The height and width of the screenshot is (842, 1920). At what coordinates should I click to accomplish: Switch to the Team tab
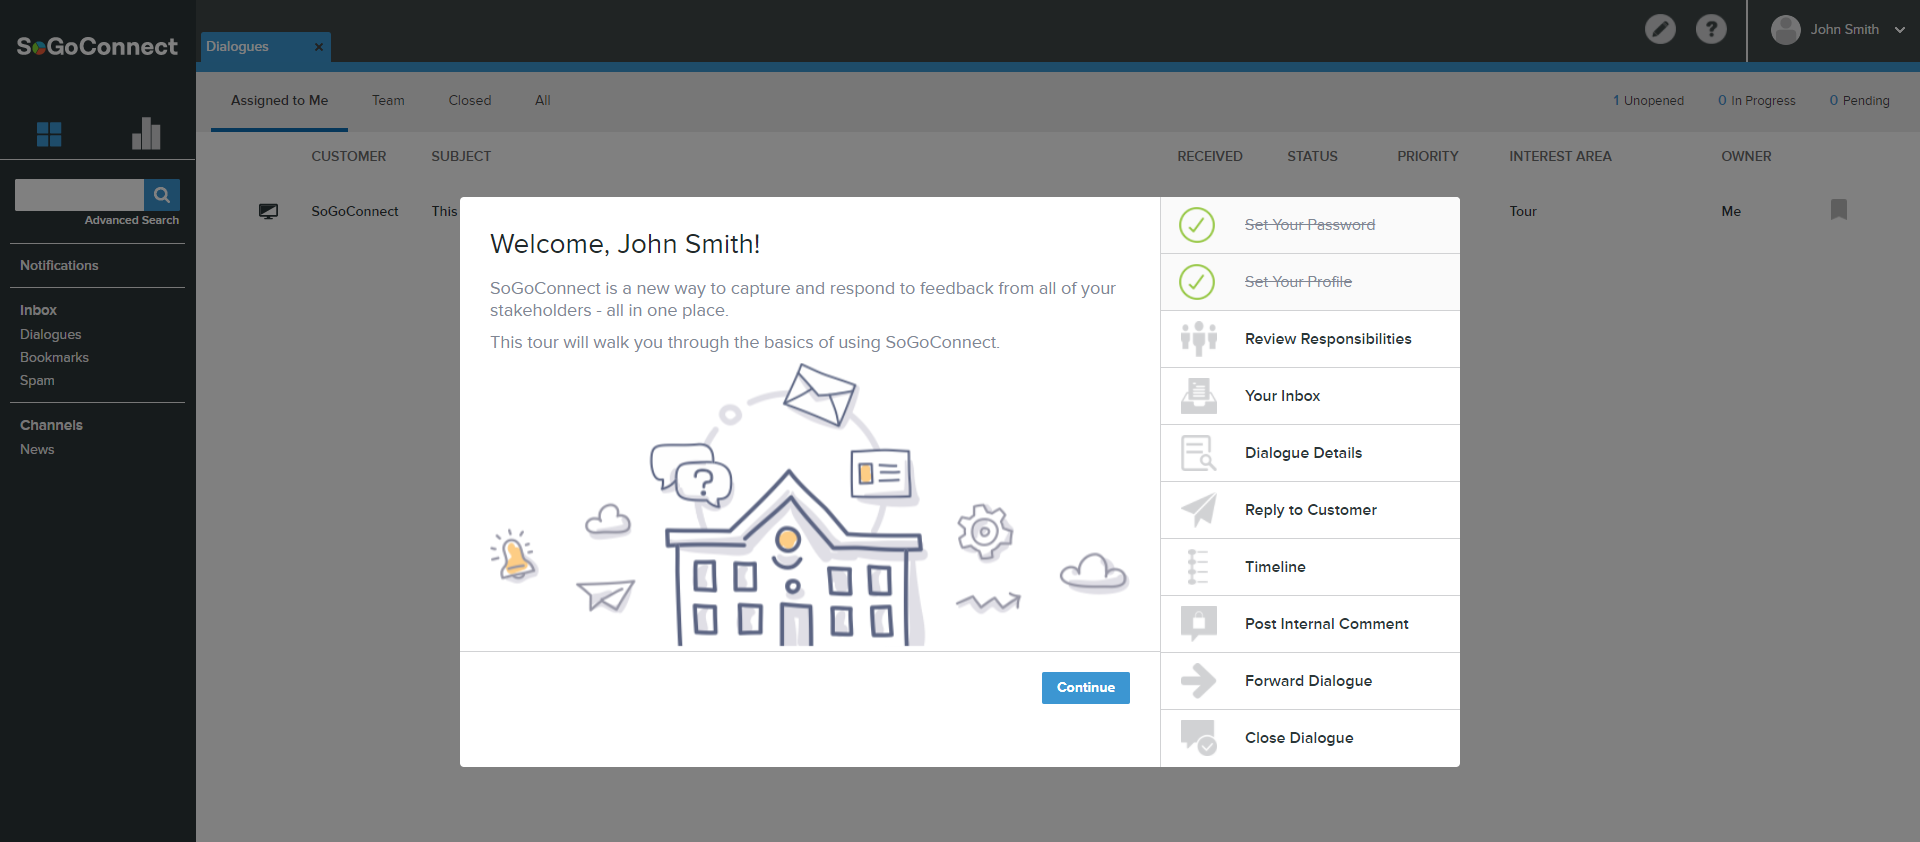coord(388,100)
